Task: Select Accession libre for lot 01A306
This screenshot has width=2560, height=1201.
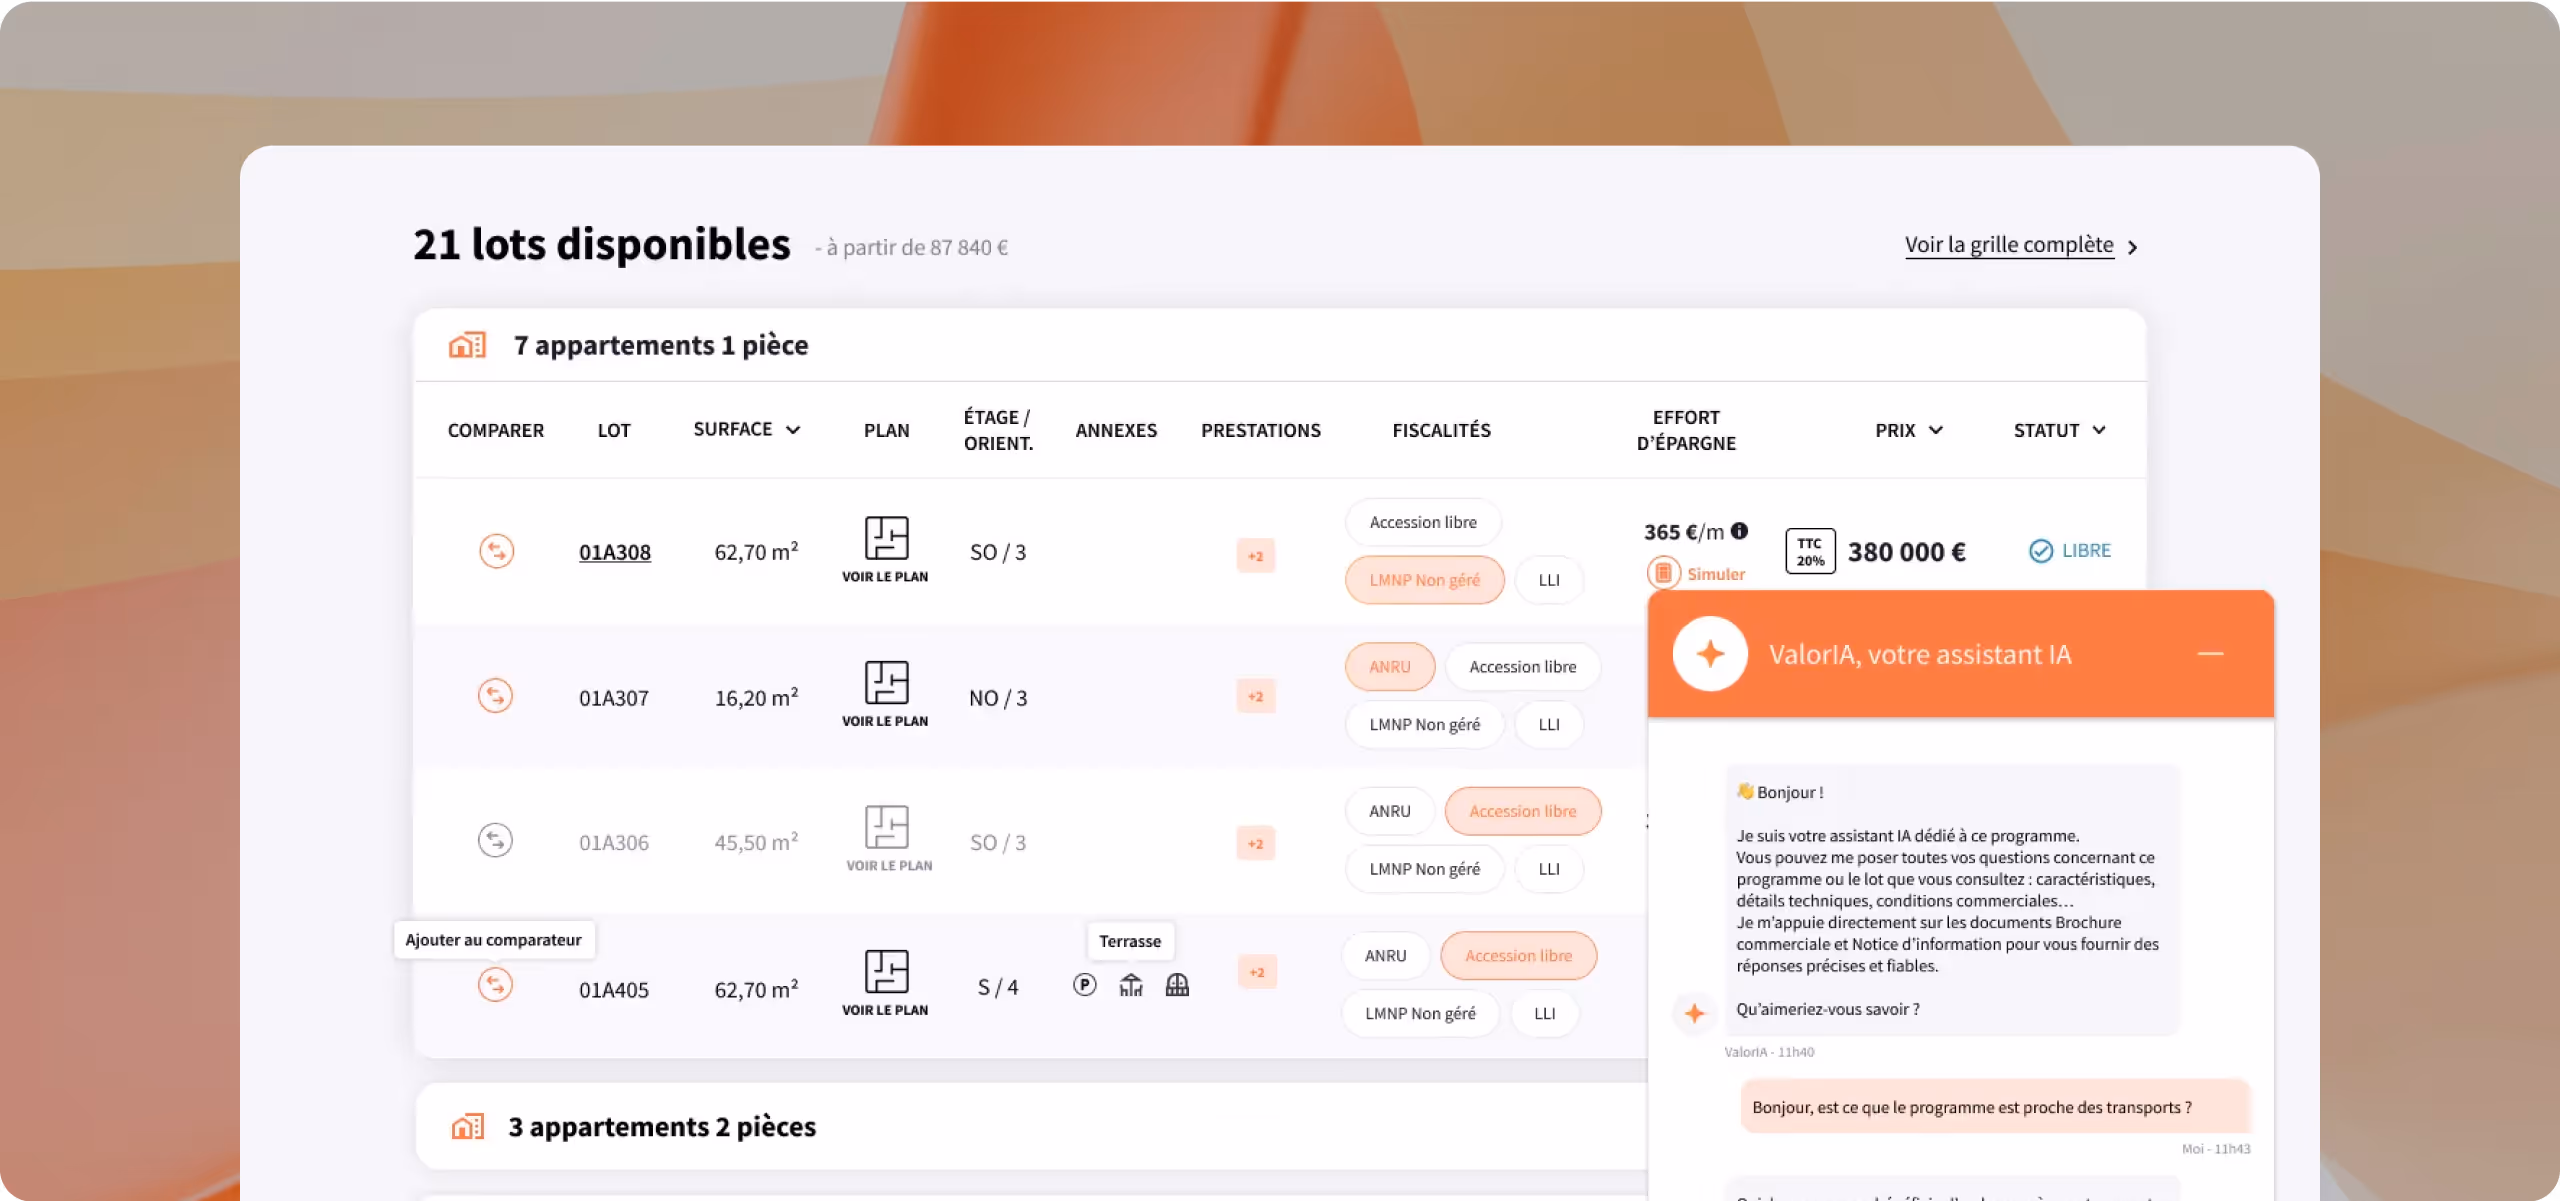Action: click(1522, 811)
